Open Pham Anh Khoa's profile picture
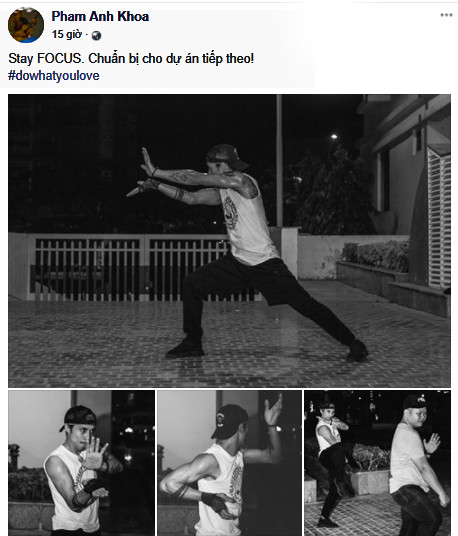 click(x=26, y=25)
